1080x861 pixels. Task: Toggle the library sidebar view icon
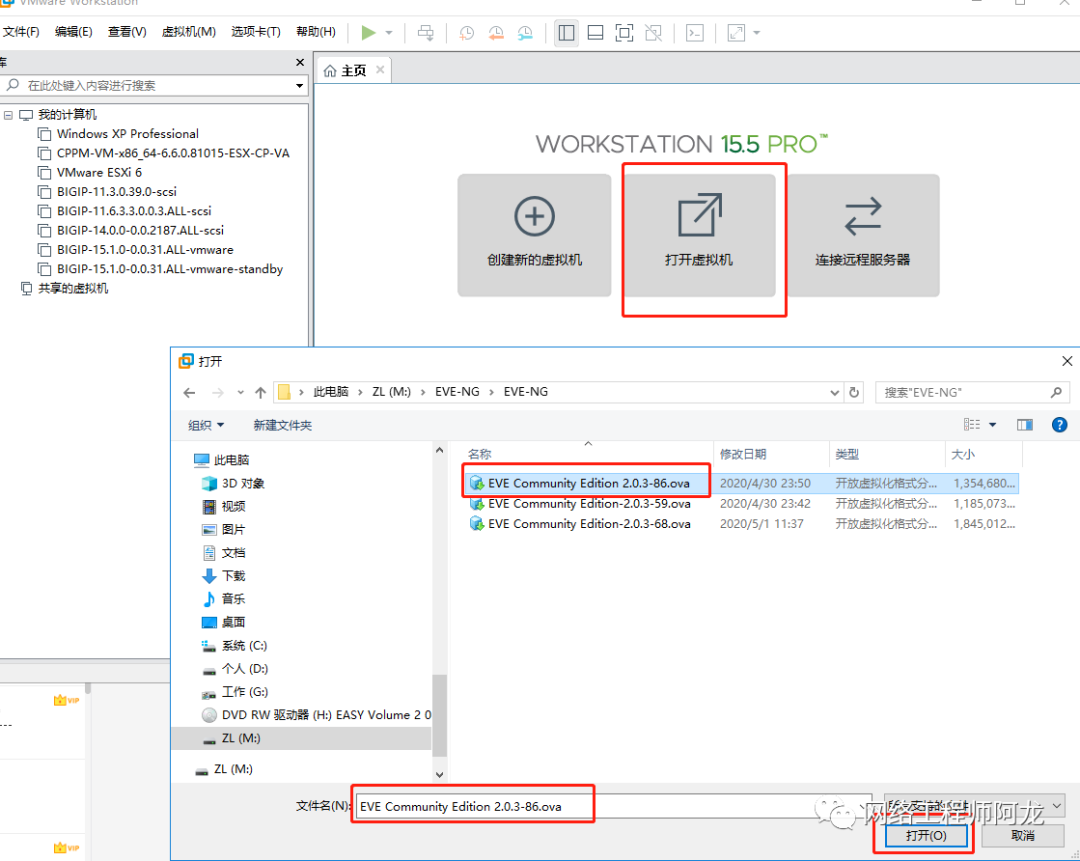(566, 32)
